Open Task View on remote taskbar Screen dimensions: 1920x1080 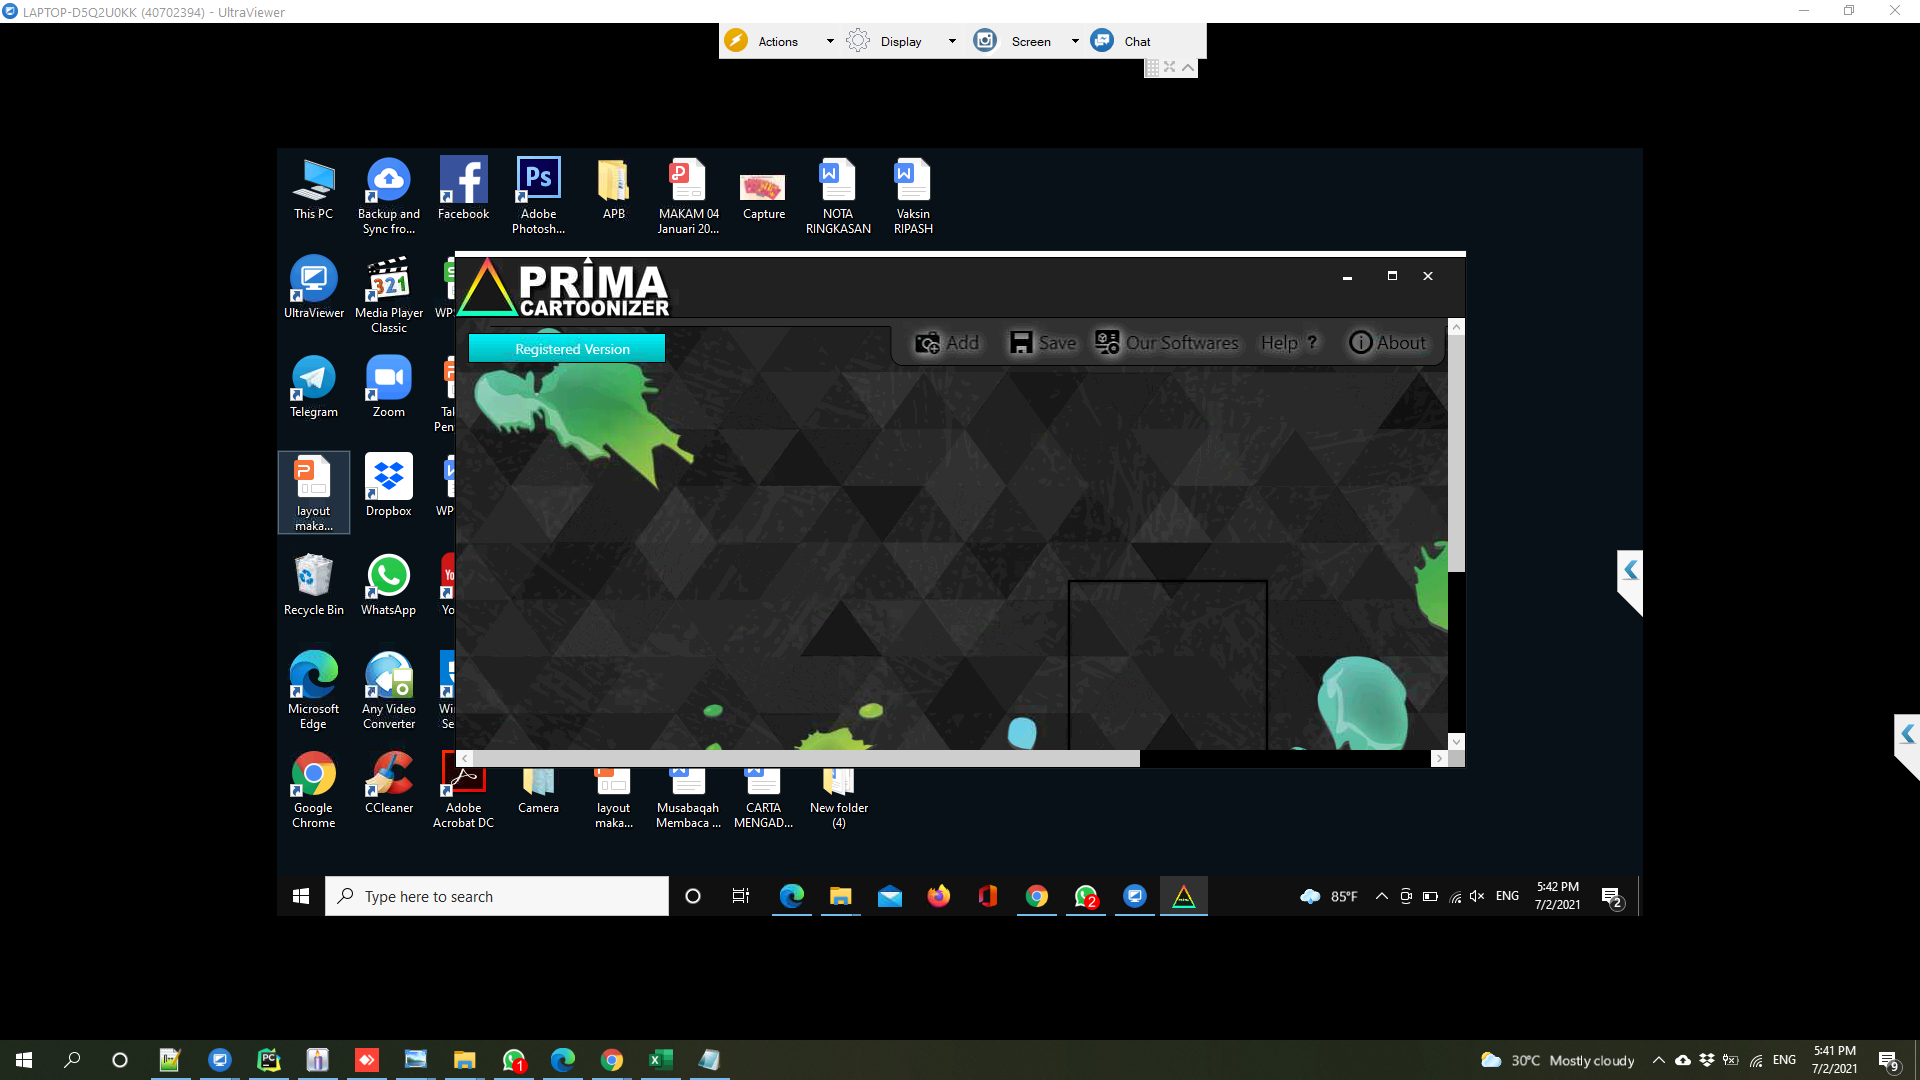pyautogui.click(x=741, y=896)
